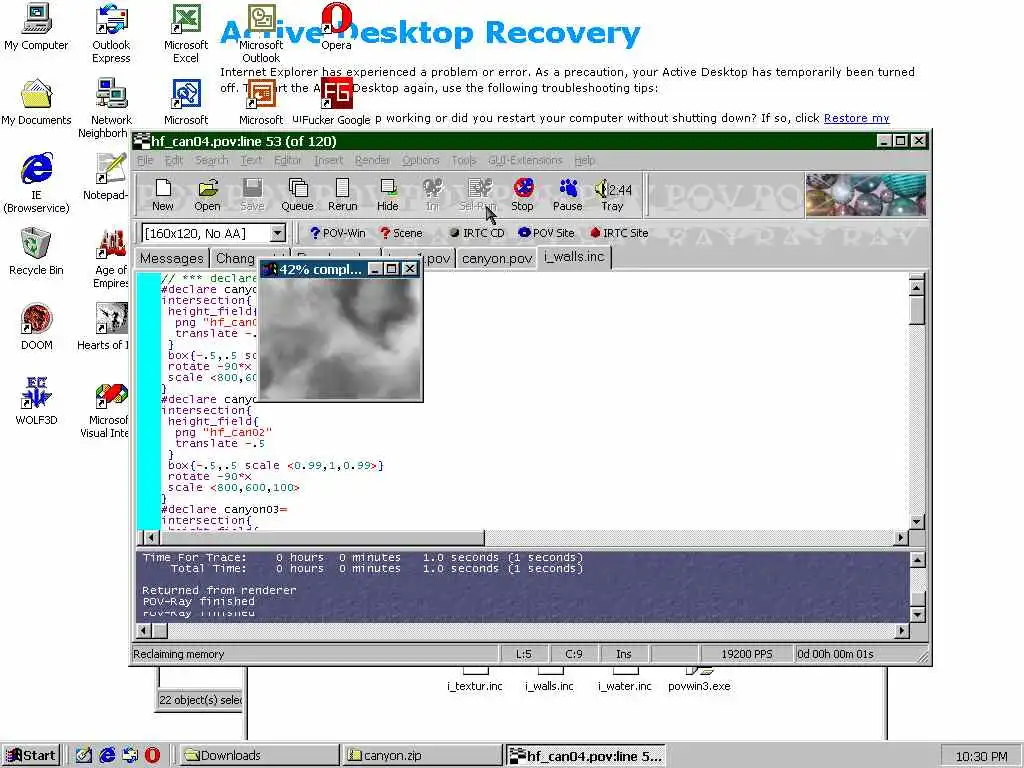Click the 19200 PPS status bar entry
This screenshot has width=1024, height=768.
point(746,654)
